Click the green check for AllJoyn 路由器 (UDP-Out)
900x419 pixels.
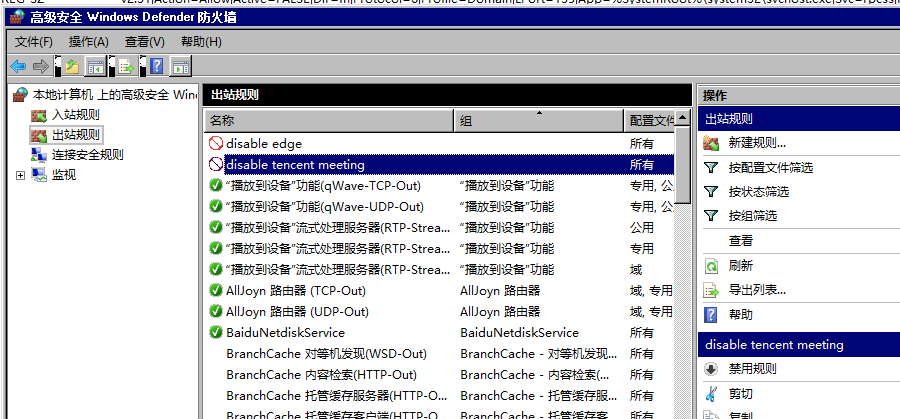(216, 311)
